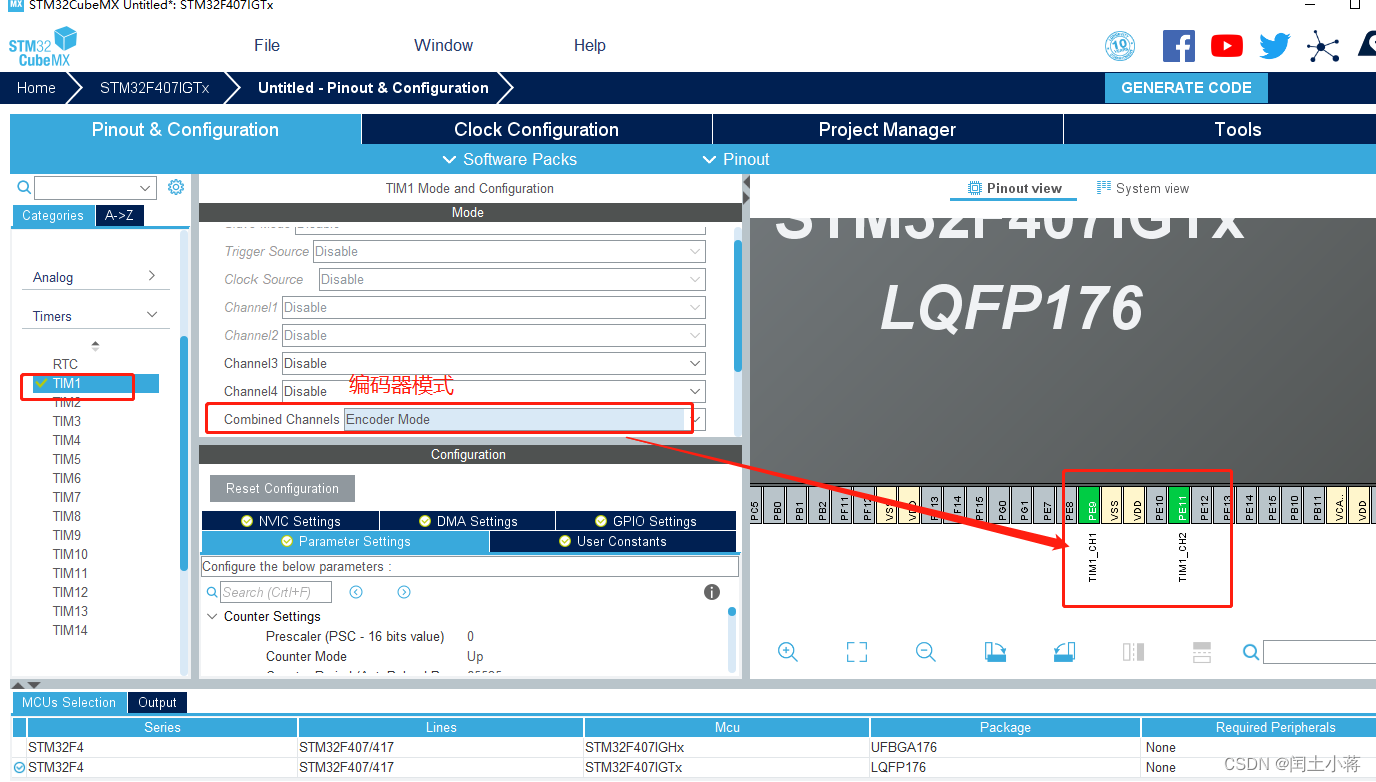
Task: Click GENERATE CODE button
Action: tap(1186, 88)
